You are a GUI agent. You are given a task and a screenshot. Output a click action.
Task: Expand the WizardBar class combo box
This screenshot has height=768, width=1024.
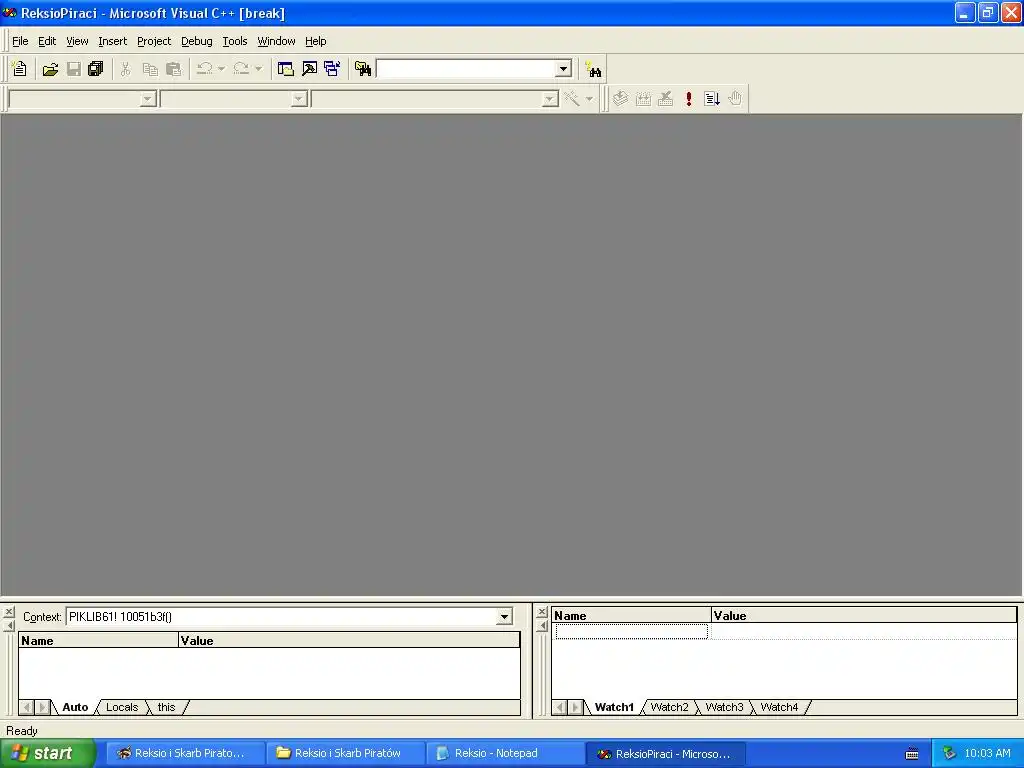pyautogui.click(x=148, y=99)
